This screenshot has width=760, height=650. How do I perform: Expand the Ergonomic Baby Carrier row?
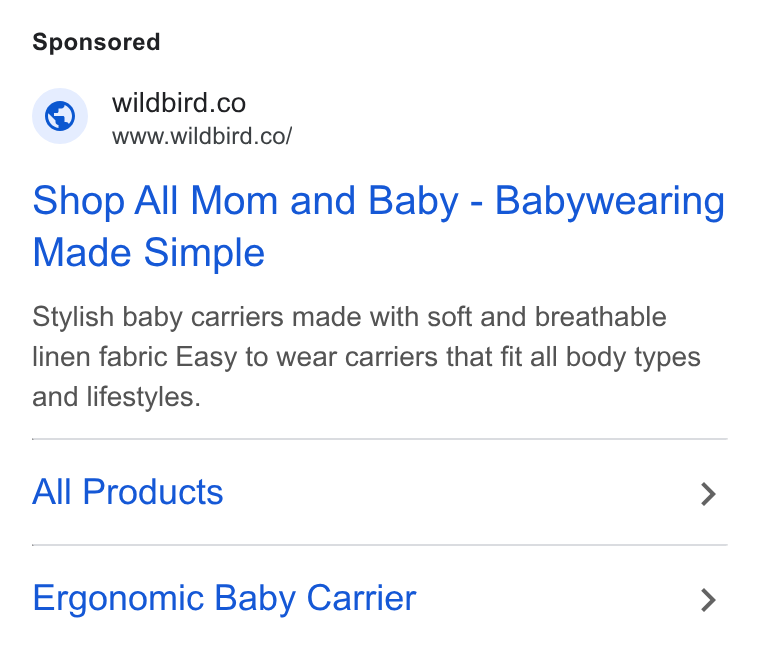(380, 598)
